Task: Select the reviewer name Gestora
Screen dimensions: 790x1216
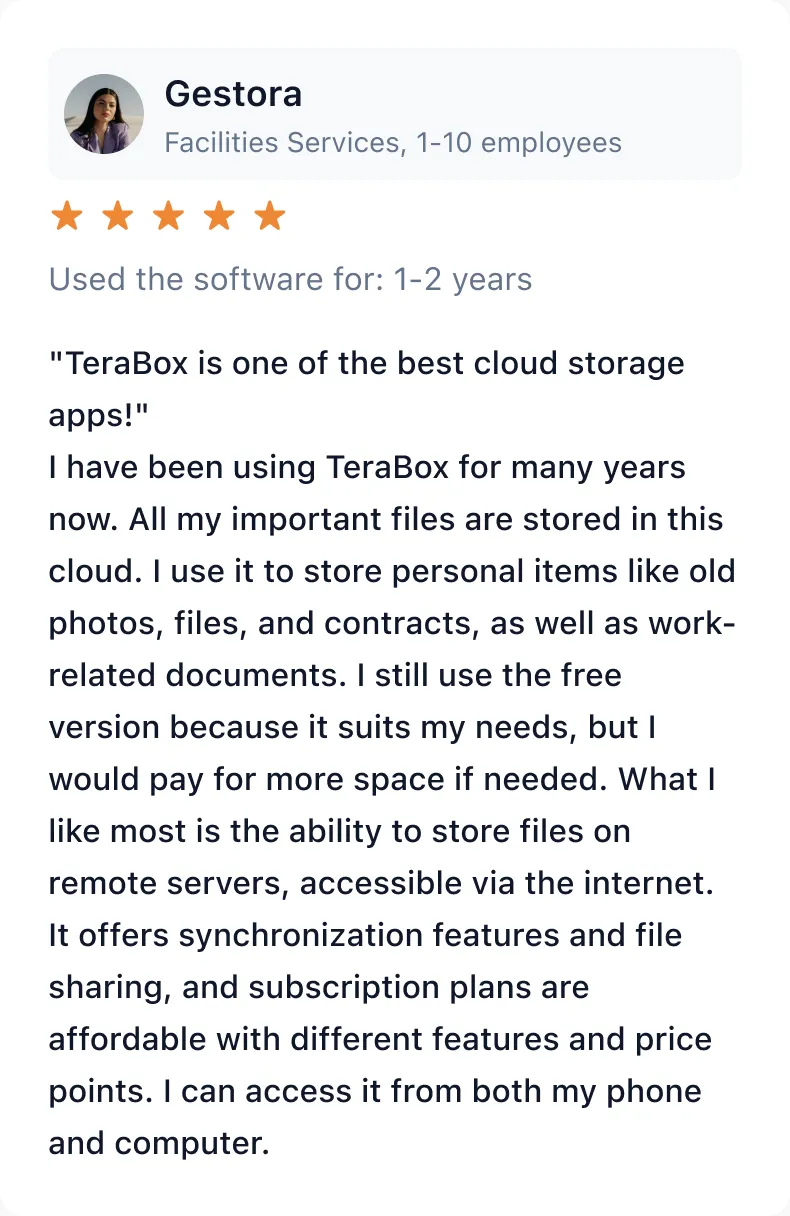Action: 233,94
